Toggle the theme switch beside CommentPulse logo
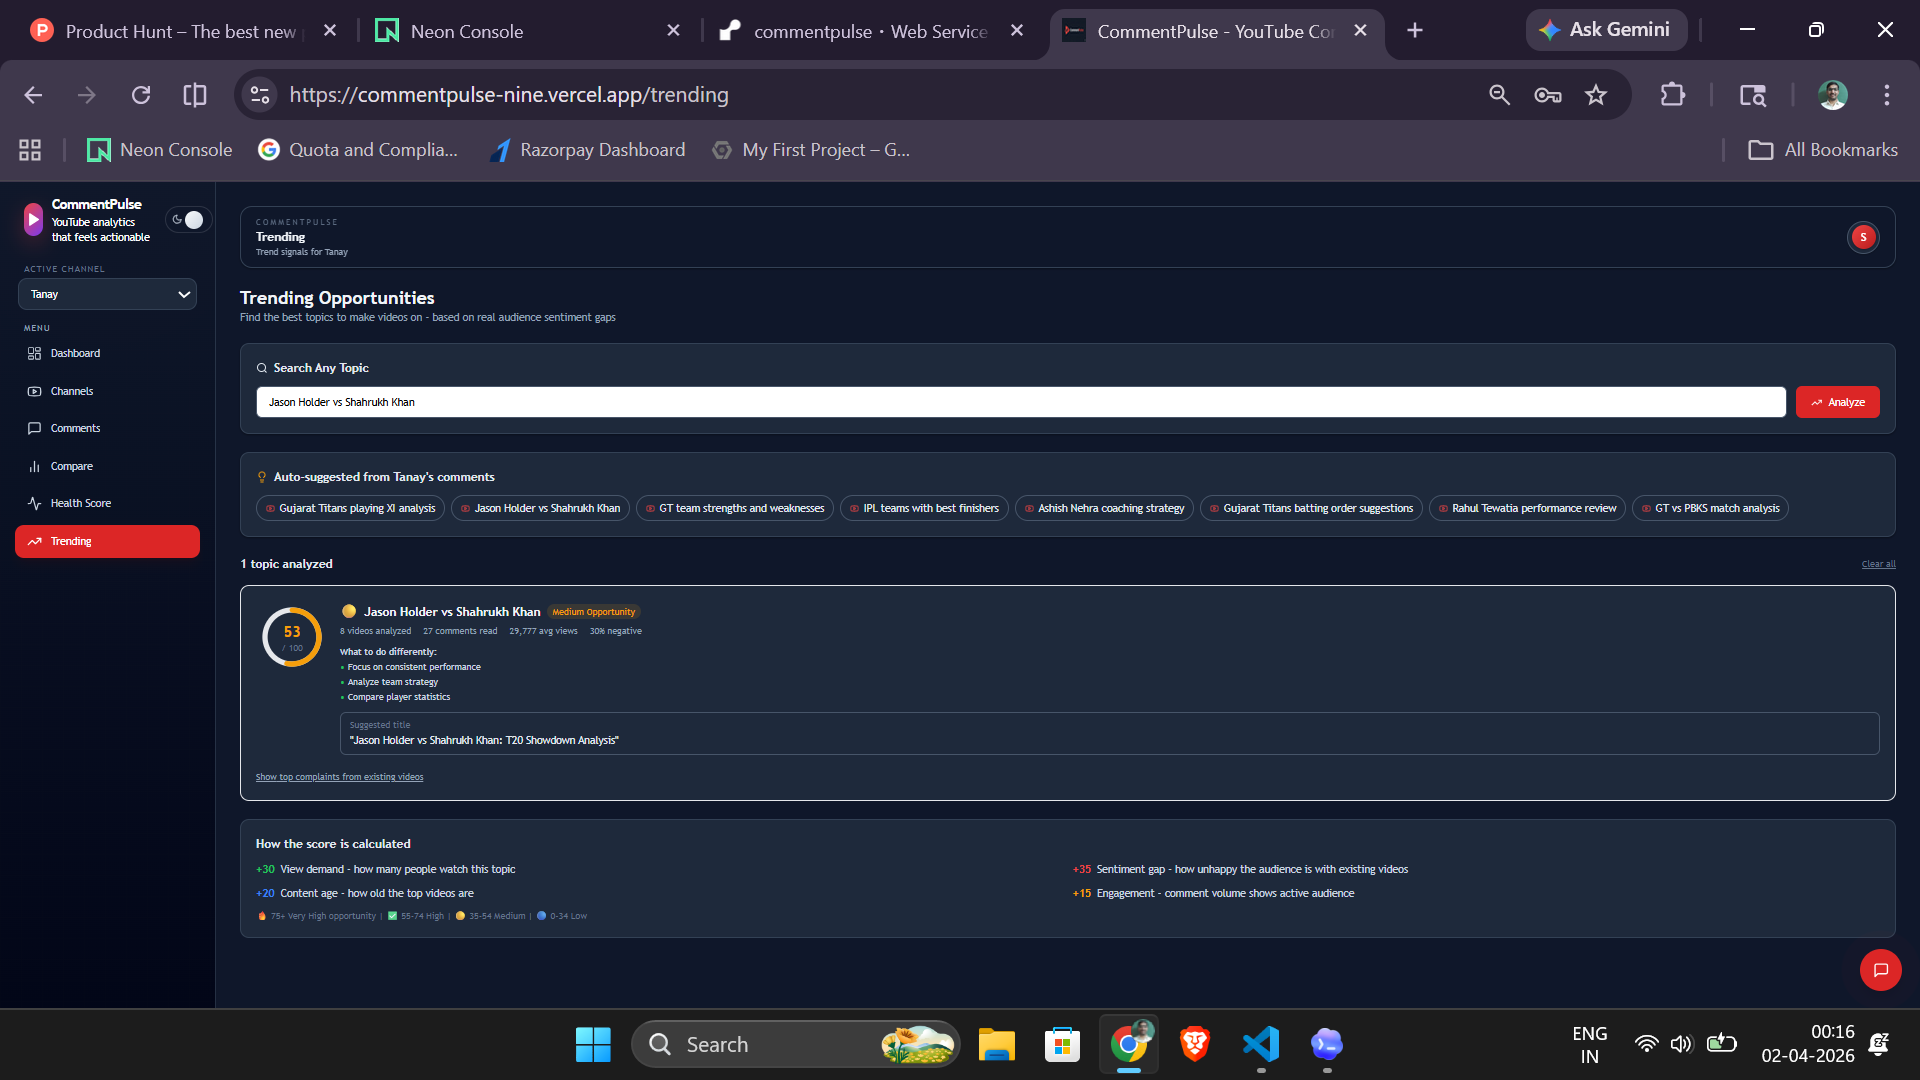Image resolution: width=1920 pixels, height=1080 pixels. click(x=188, y=219)
